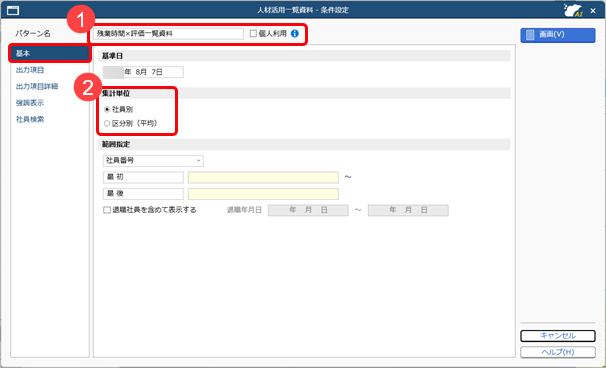Click the blue info icon beside 個人利用
Image resolution: width=606 pixels, height=368 pixels.
coord(295,34)
